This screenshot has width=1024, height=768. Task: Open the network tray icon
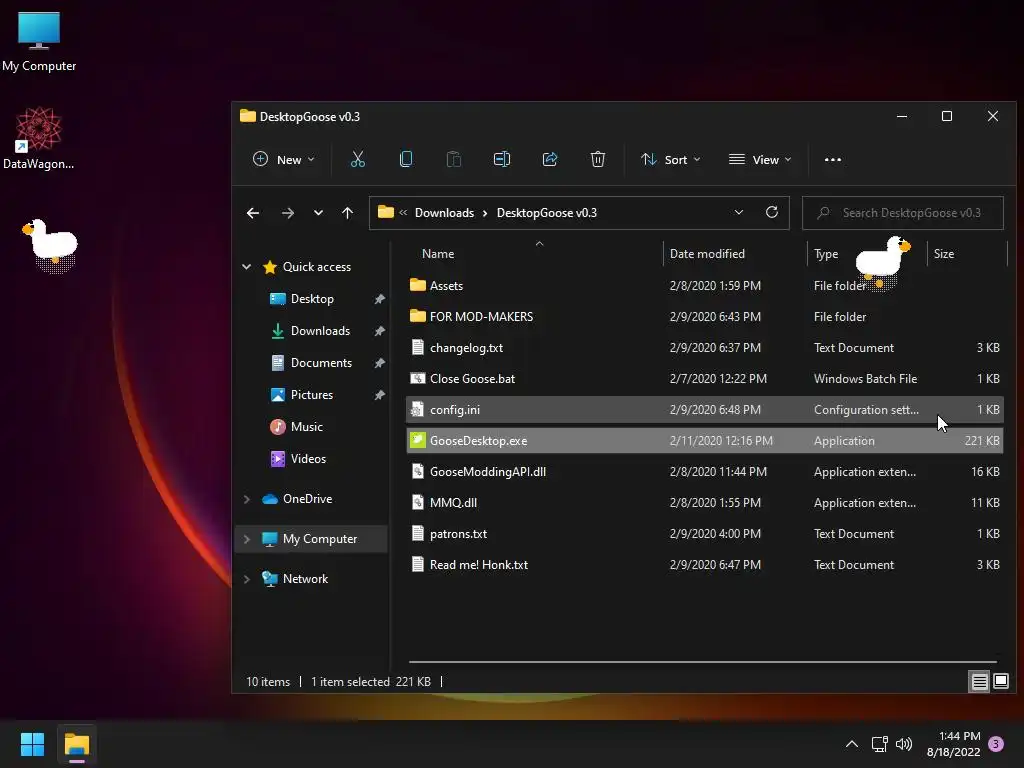pos(879,744)
